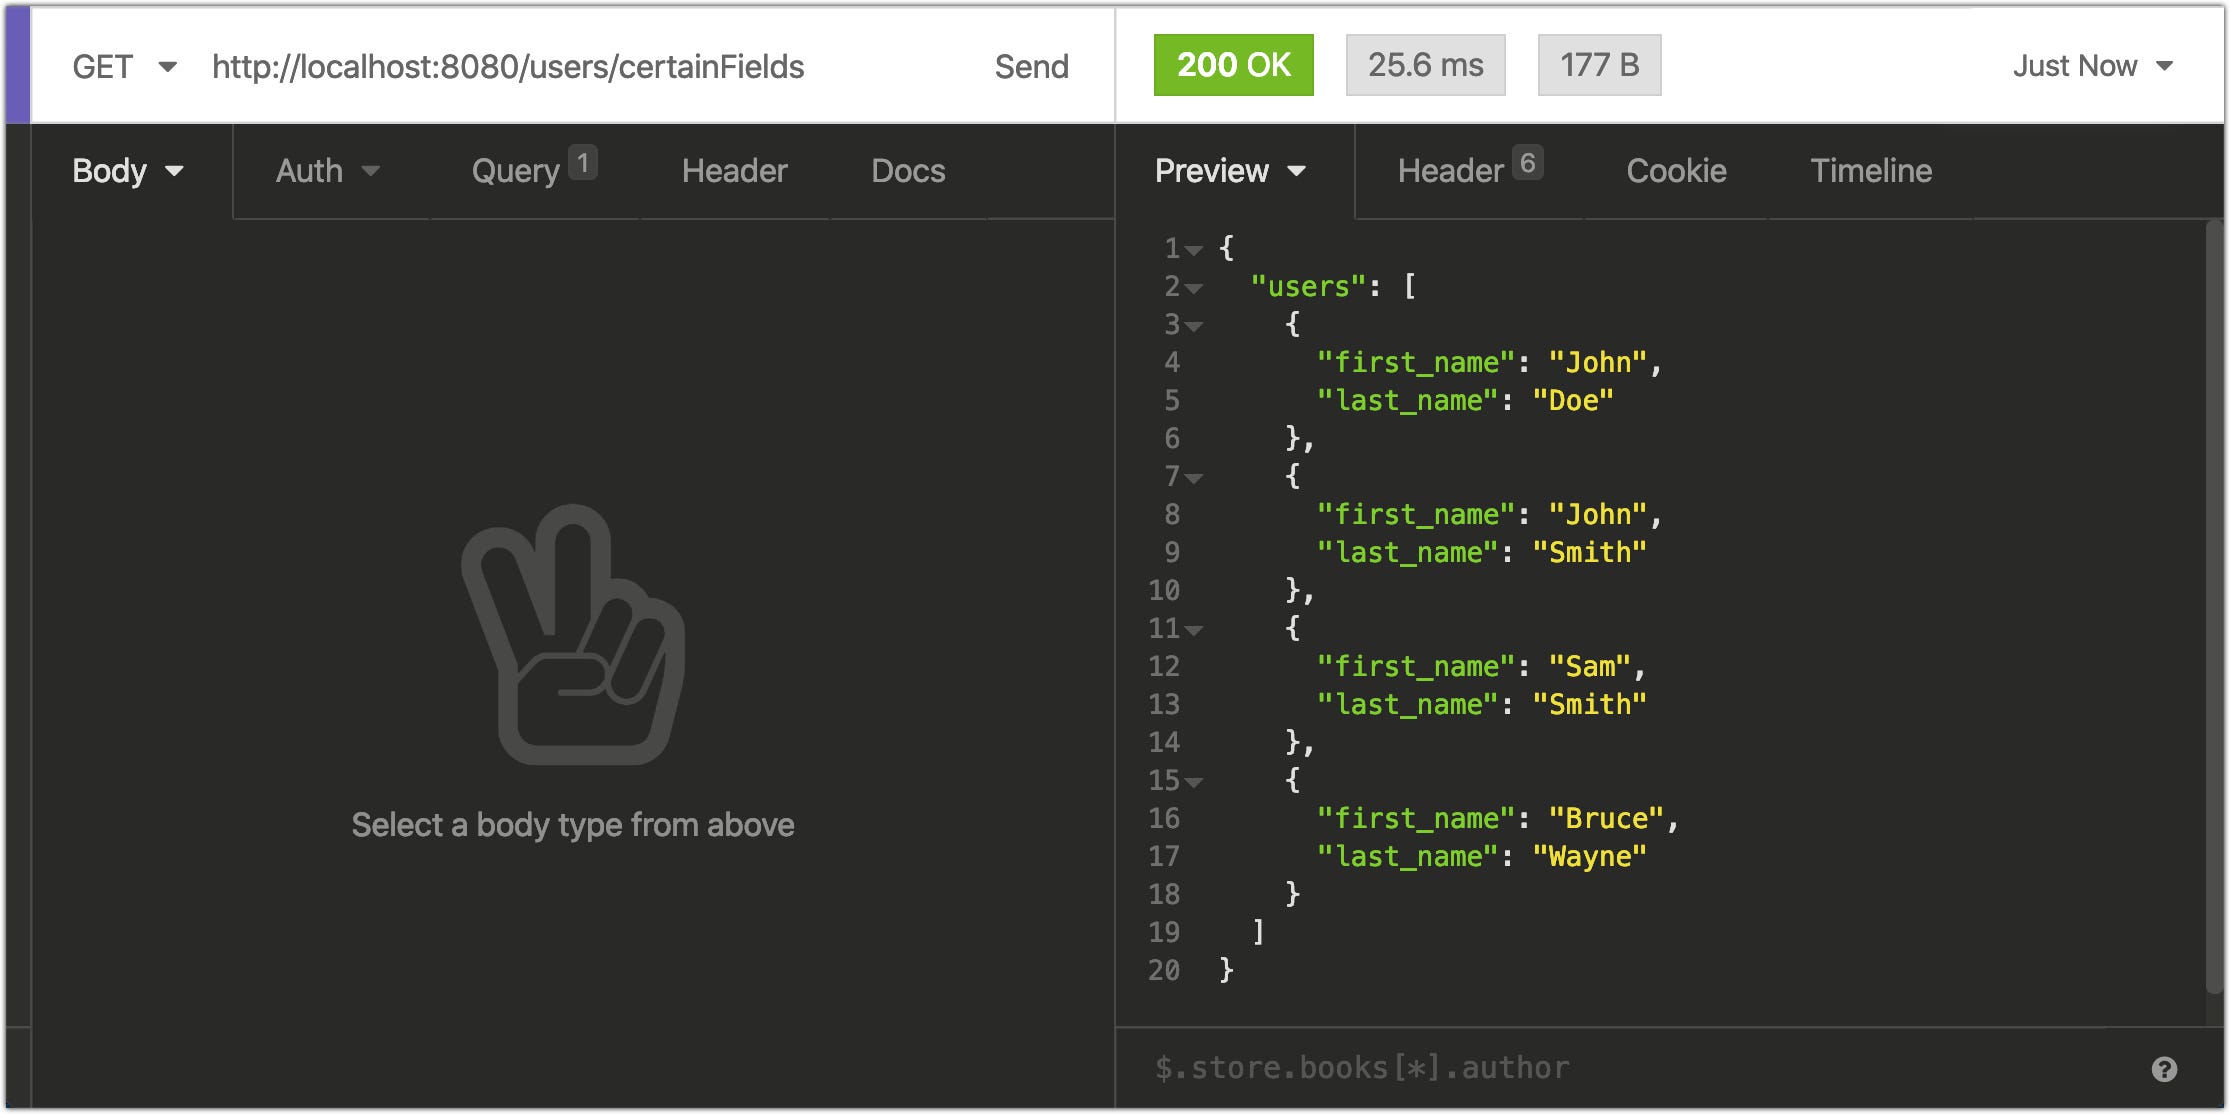Viewport: 2230px width, 1114px height.
Task: Click the Query tab count badge 1
Action: [583, 162]
